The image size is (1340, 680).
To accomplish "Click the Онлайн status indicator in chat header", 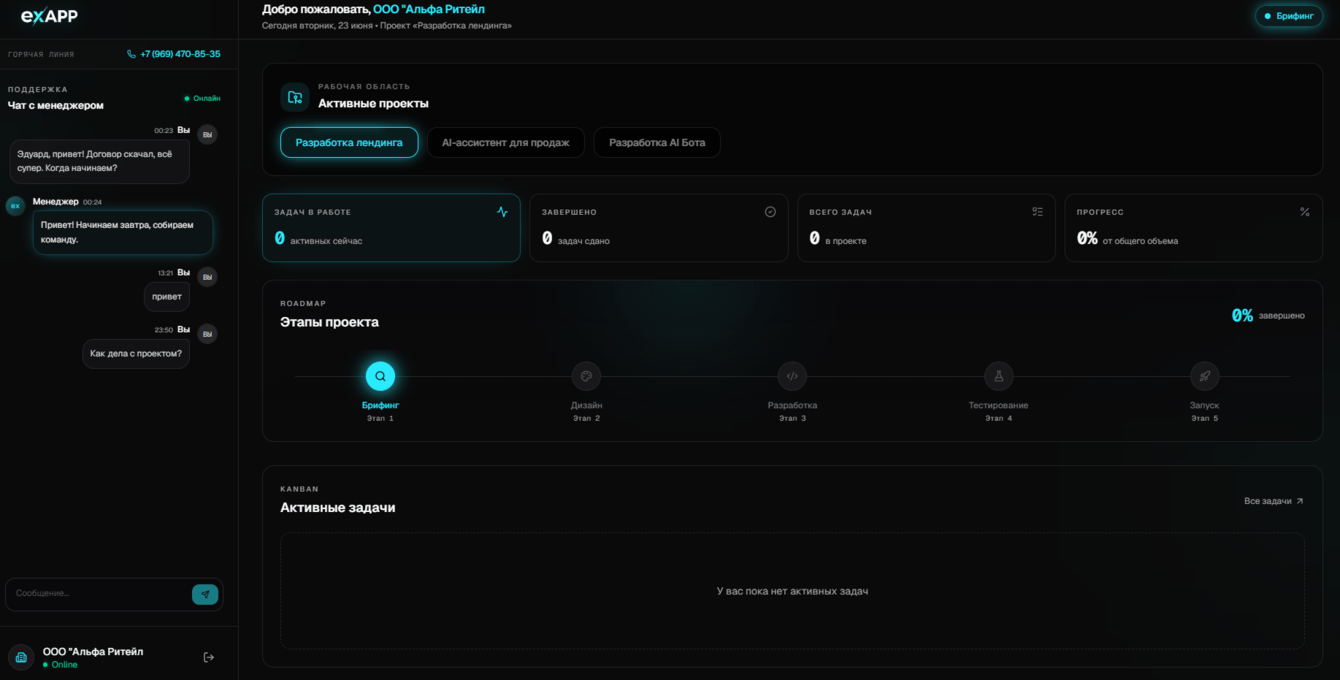I will [202, 98].
